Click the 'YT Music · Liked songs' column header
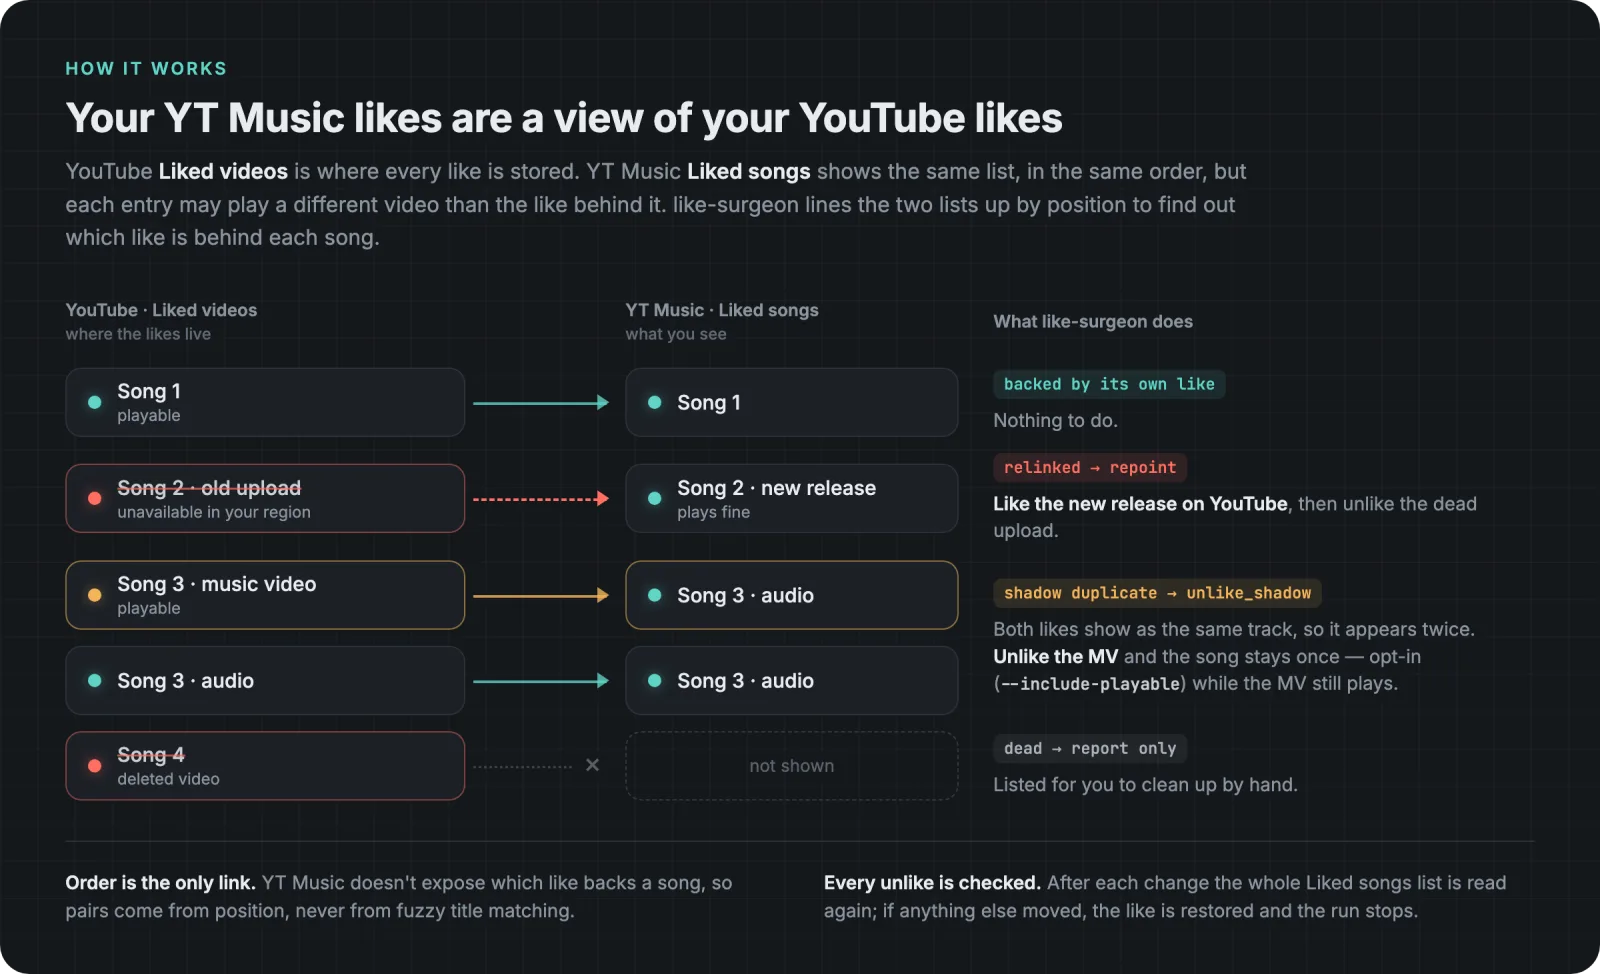The image size is (1600, 974). (722, 310)
